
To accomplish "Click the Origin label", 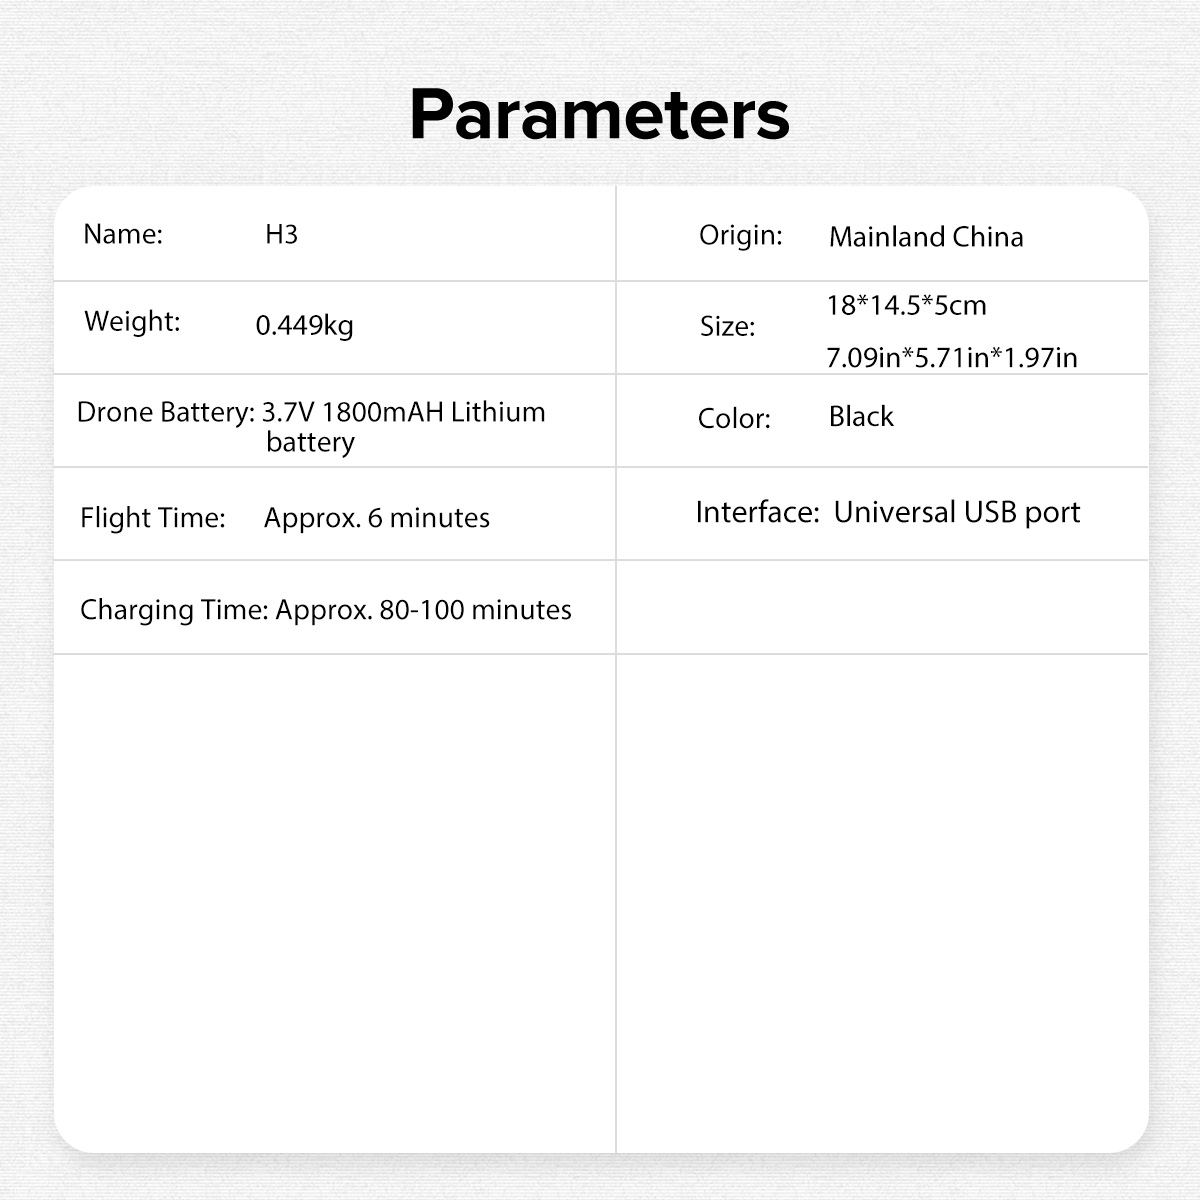I will tap(740, 236).
